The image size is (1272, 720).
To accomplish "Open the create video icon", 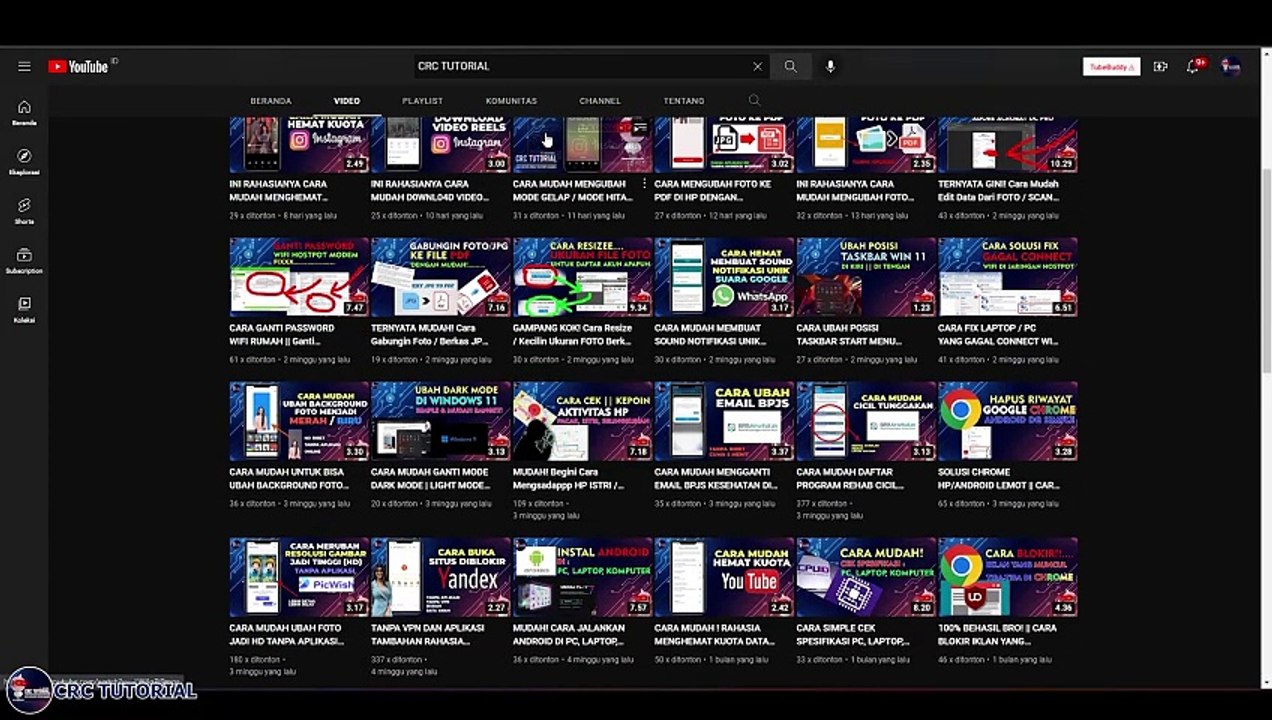I will (x=1160, y=67).
